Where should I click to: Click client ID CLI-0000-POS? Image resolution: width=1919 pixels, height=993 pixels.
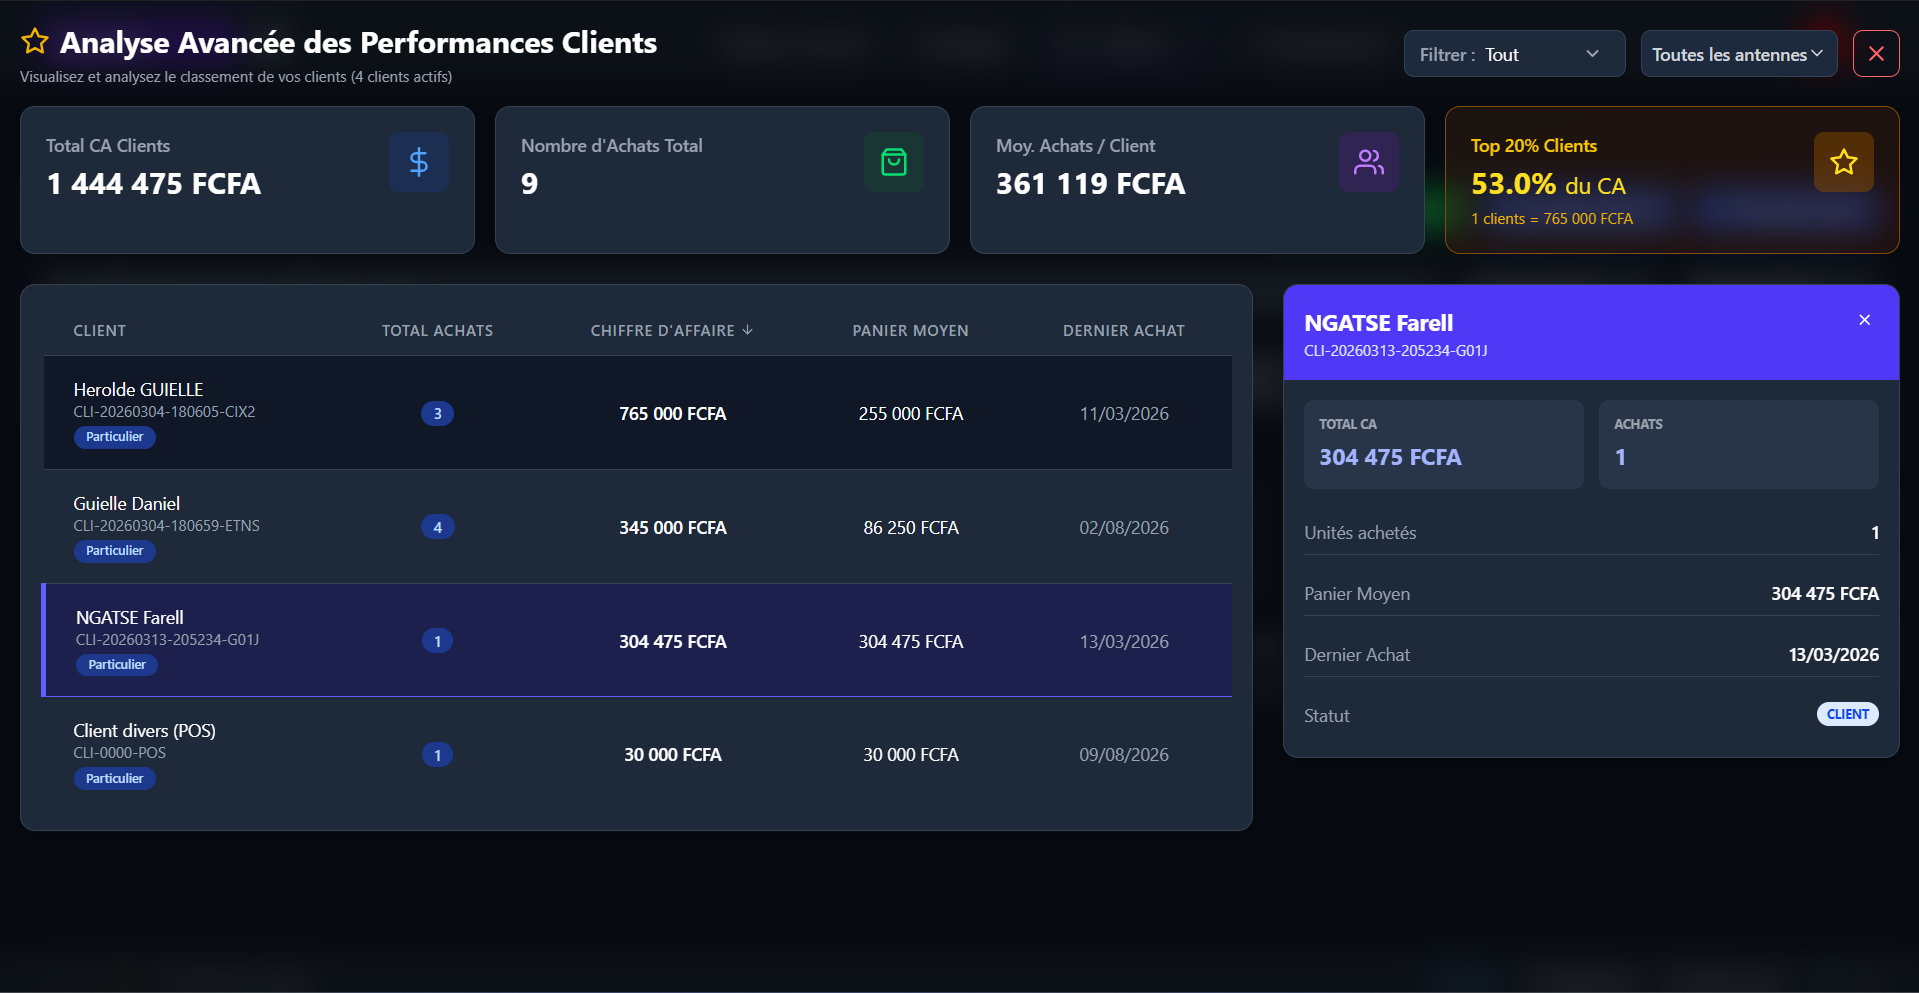coord(120,753)
